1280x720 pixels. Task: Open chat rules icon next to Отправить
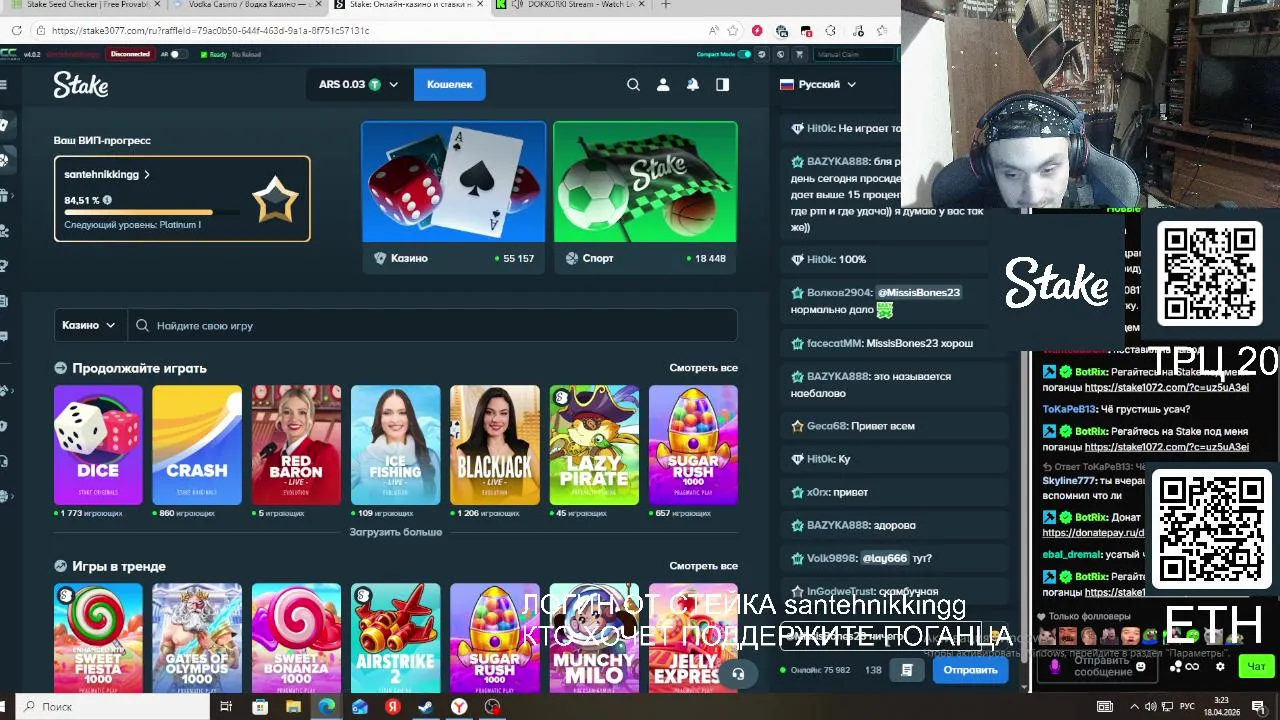click(907, 670)
